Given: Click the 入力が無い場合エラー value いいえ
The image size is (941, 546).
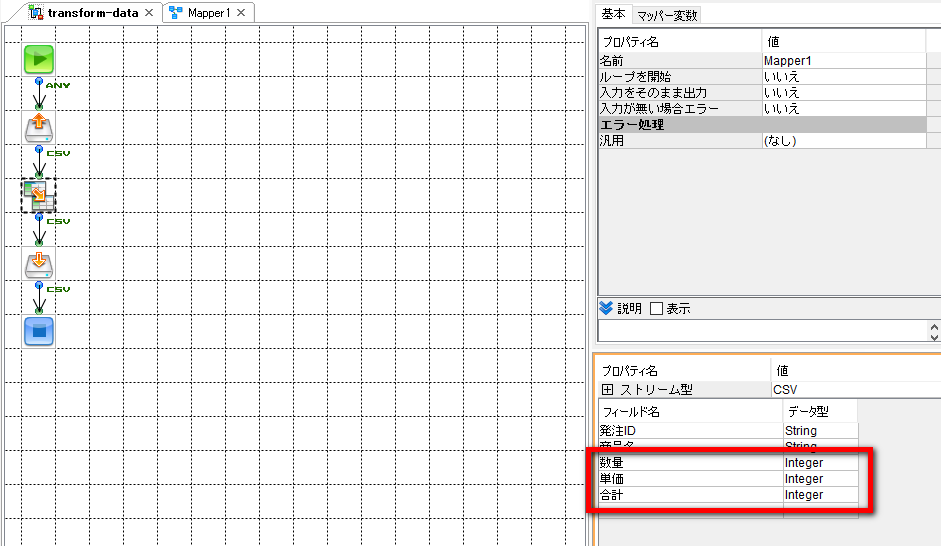Looking at the screenshot, I should (x=844, y=109).
